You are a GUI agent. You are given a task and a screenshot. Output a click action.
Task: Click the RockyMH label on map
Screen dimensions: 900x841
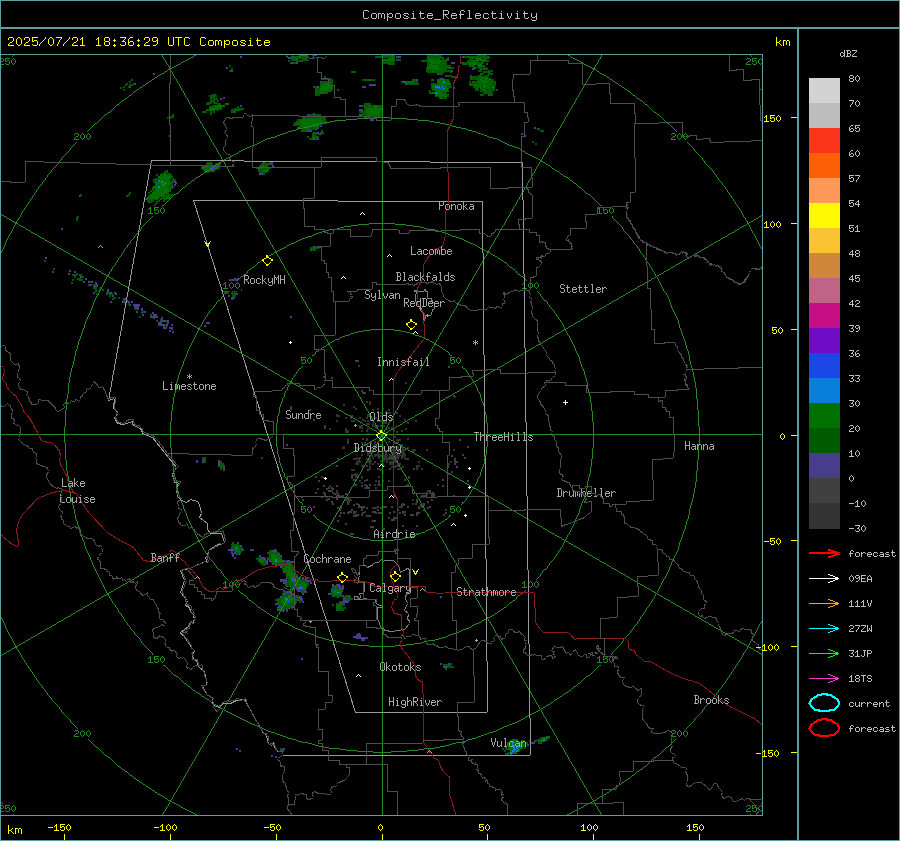point(264,280)
